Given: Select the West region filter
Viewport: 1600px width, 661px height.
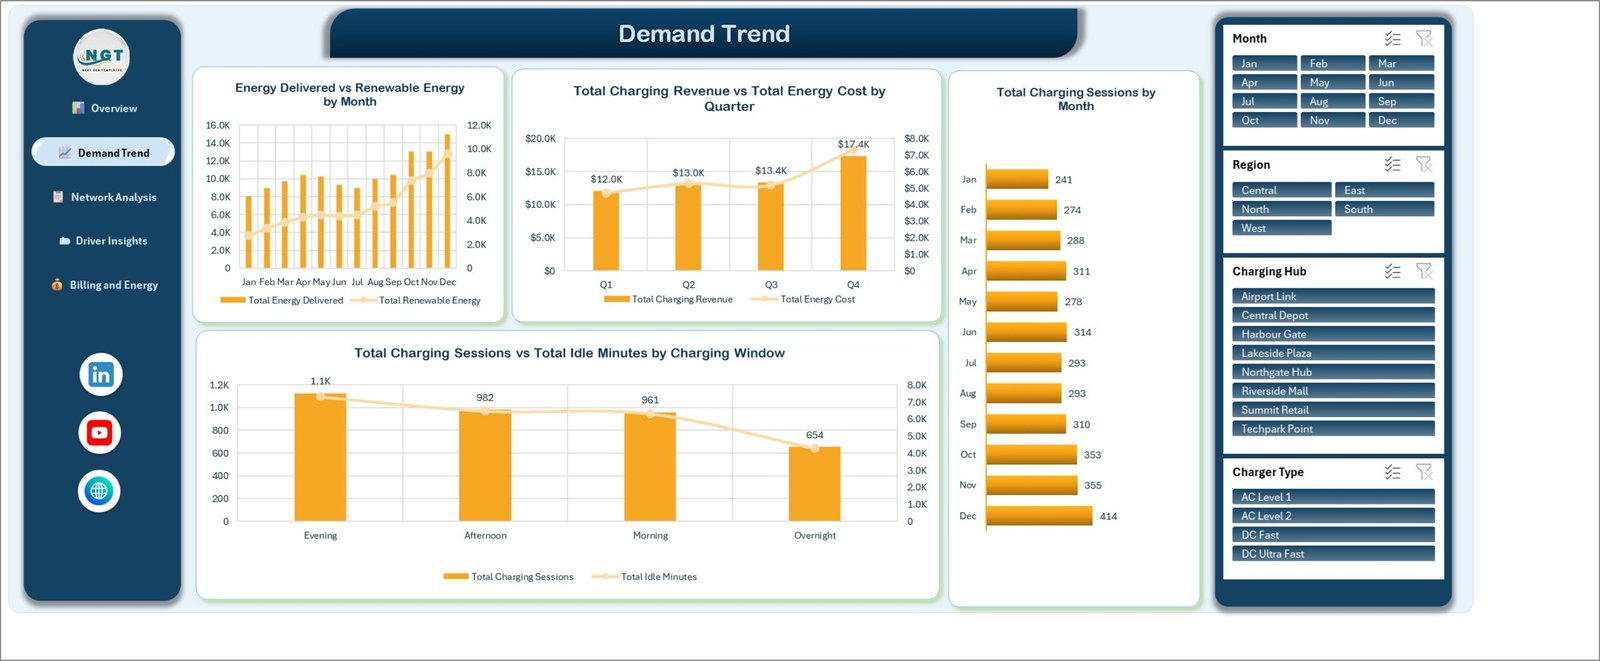Looking at the screenshot, I should tap(1281, 228).
